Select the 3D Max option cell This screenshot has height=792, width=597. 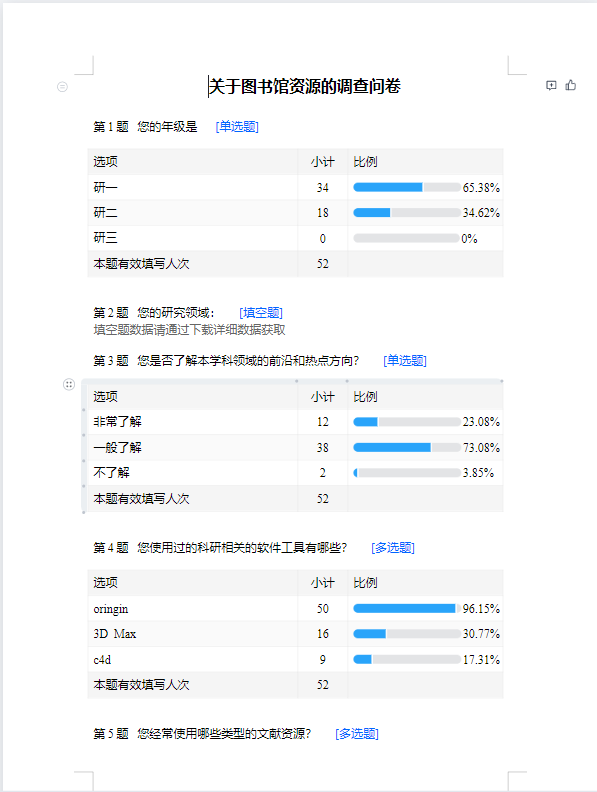click(192, 634)
